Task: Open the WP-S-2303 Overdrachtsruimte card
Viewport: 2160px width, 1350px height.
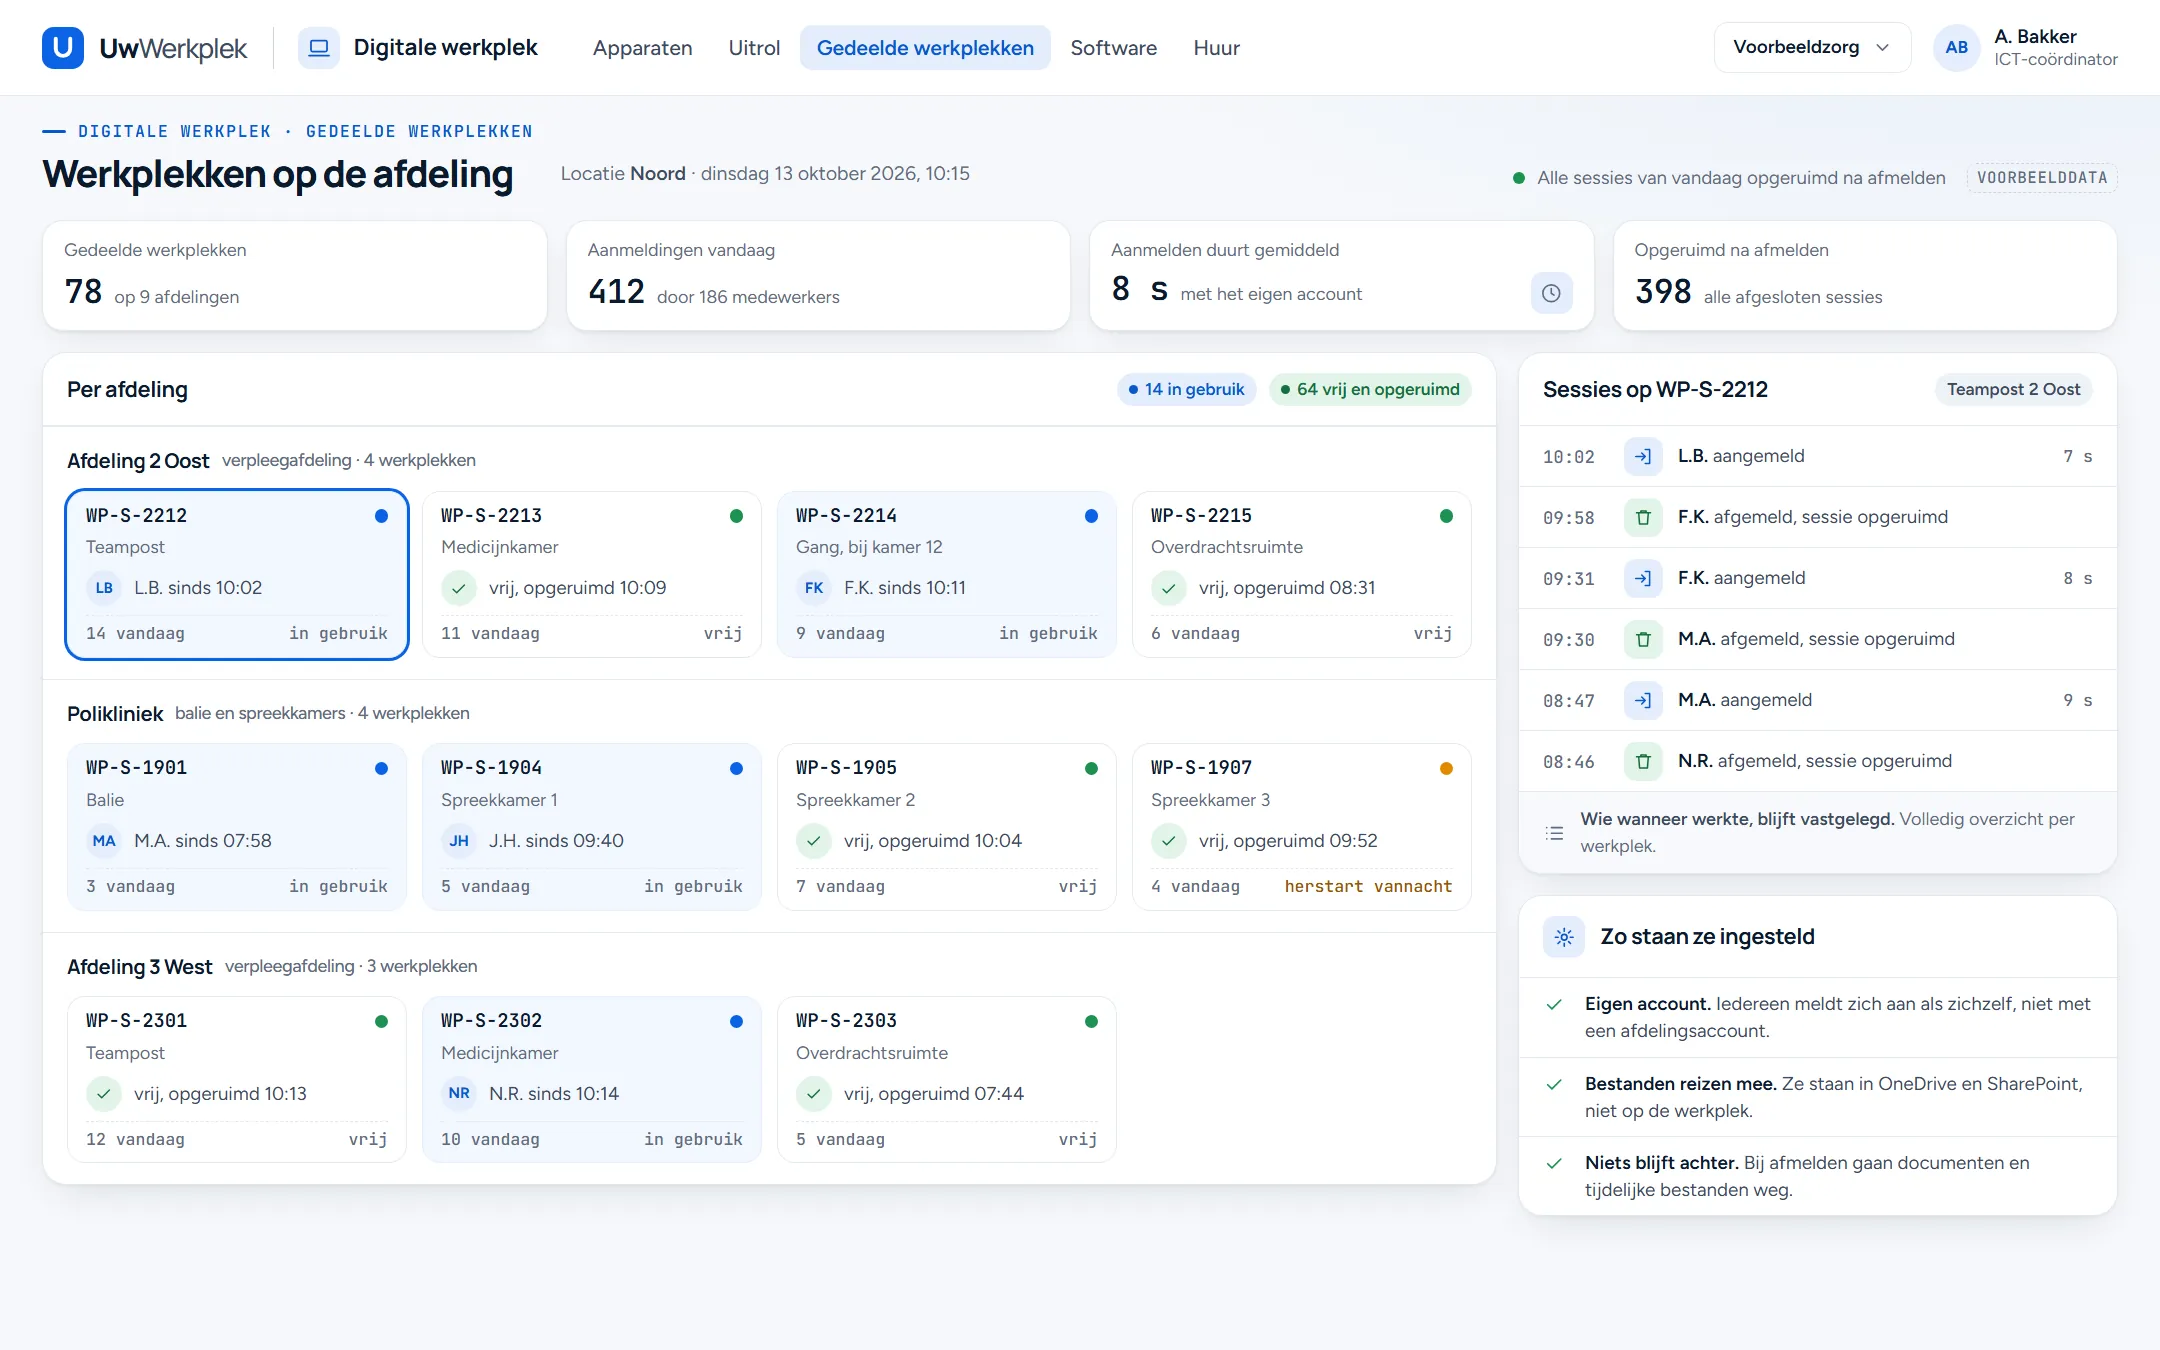Action: click(946, 1080)
